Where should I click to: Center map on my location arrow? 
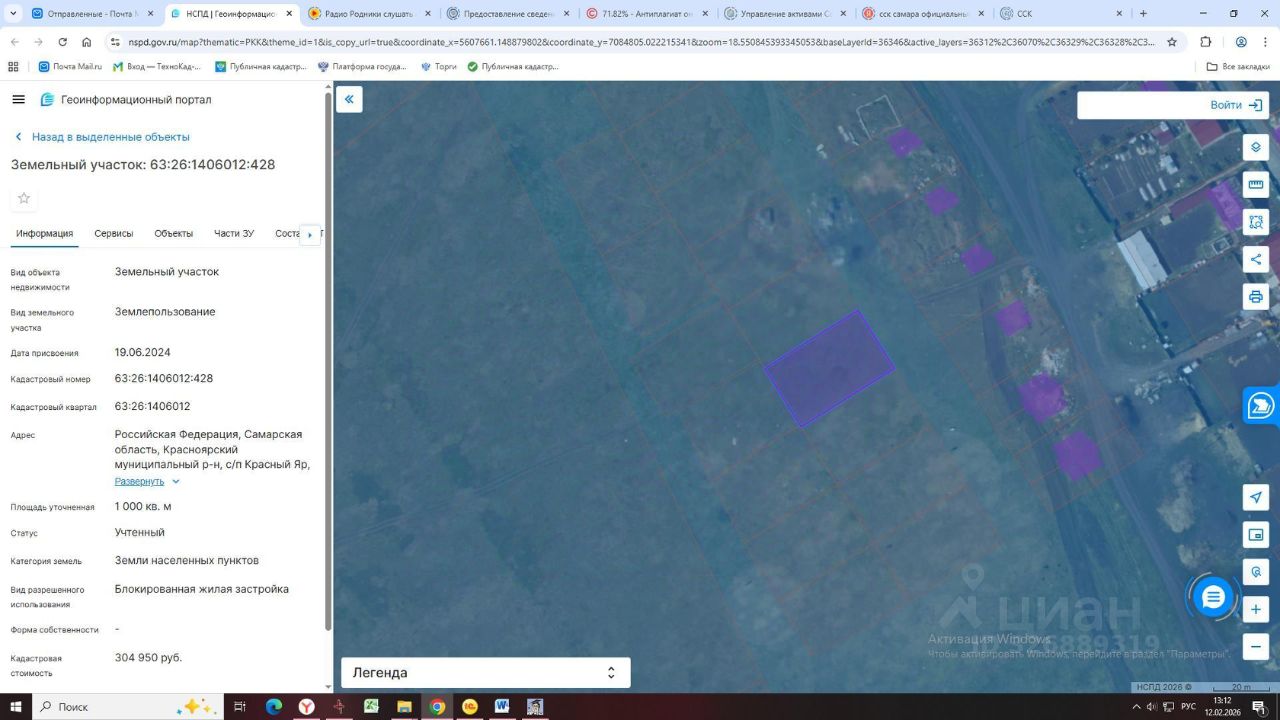tap(1256, 497)
